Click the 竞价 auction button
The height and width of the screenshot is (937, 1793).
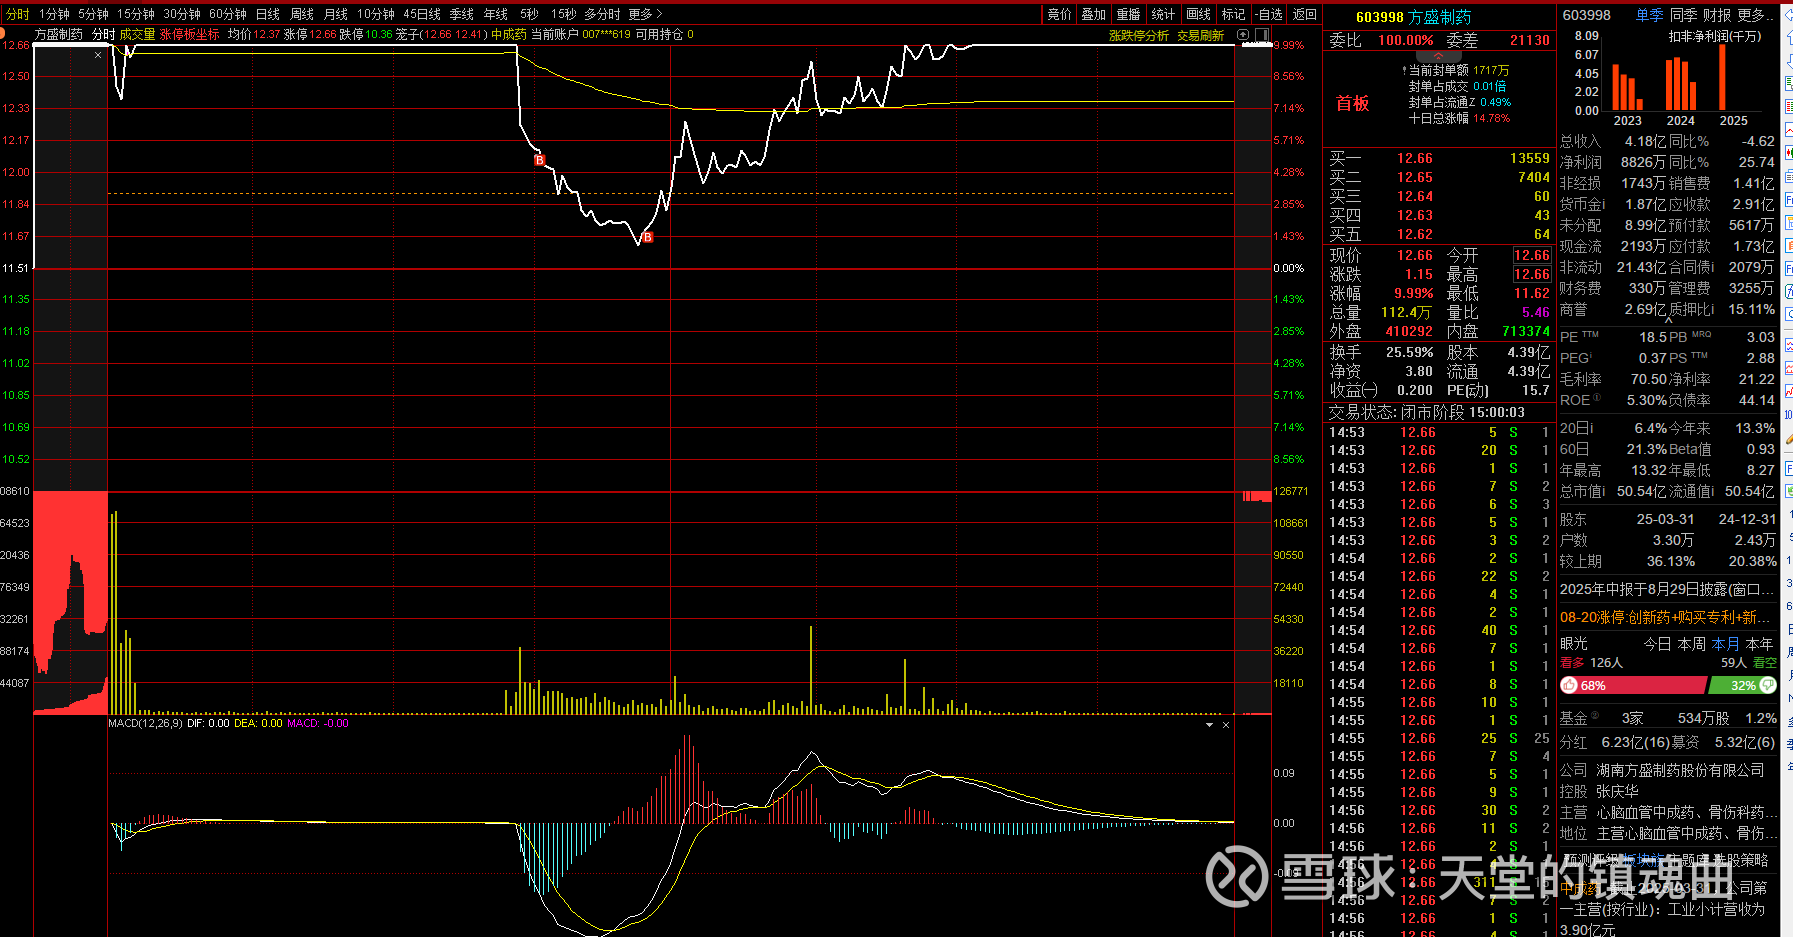[x=1060, y=14]
